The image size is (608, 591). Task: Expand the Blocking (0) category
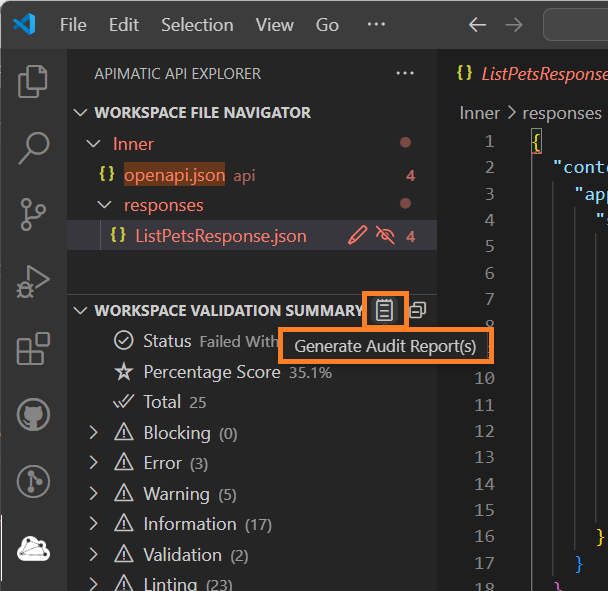pyautogui.click(x=93, y=432)
